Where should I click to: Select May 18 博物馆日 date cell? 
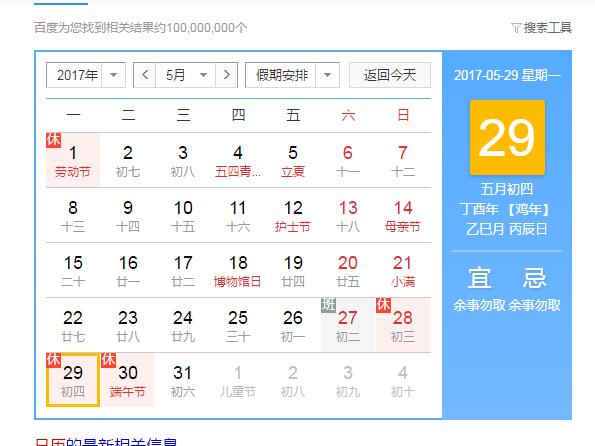coord(238,270)
